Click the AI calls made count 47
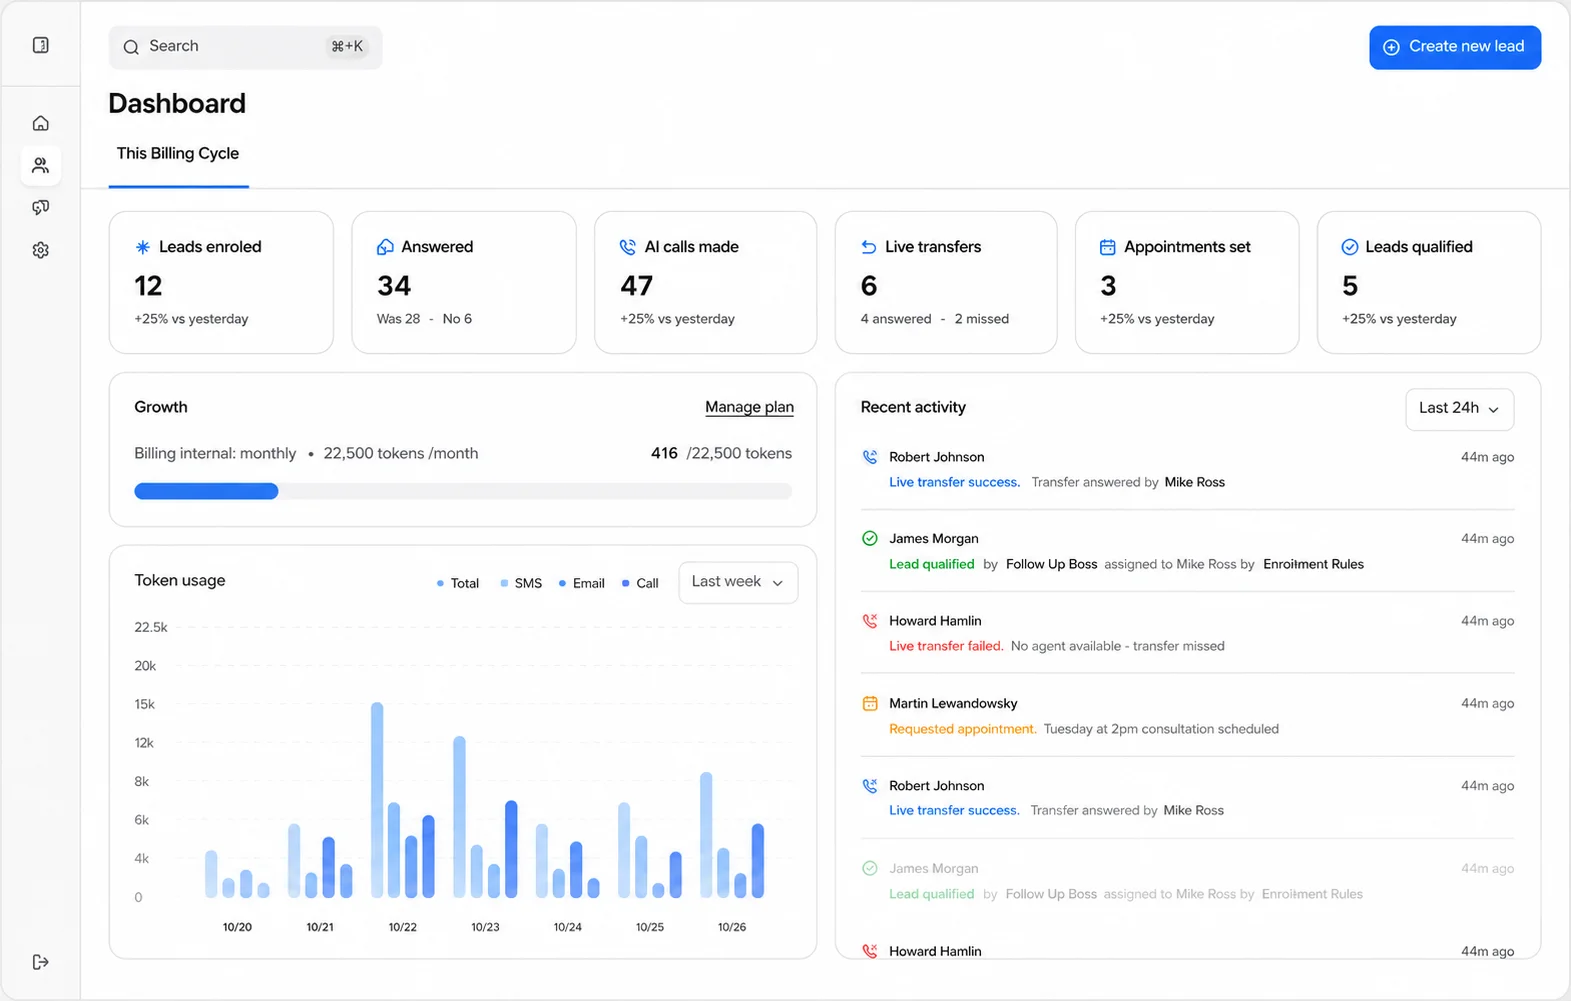This screenshot has height=1001, width=1571. click(636, 286)
